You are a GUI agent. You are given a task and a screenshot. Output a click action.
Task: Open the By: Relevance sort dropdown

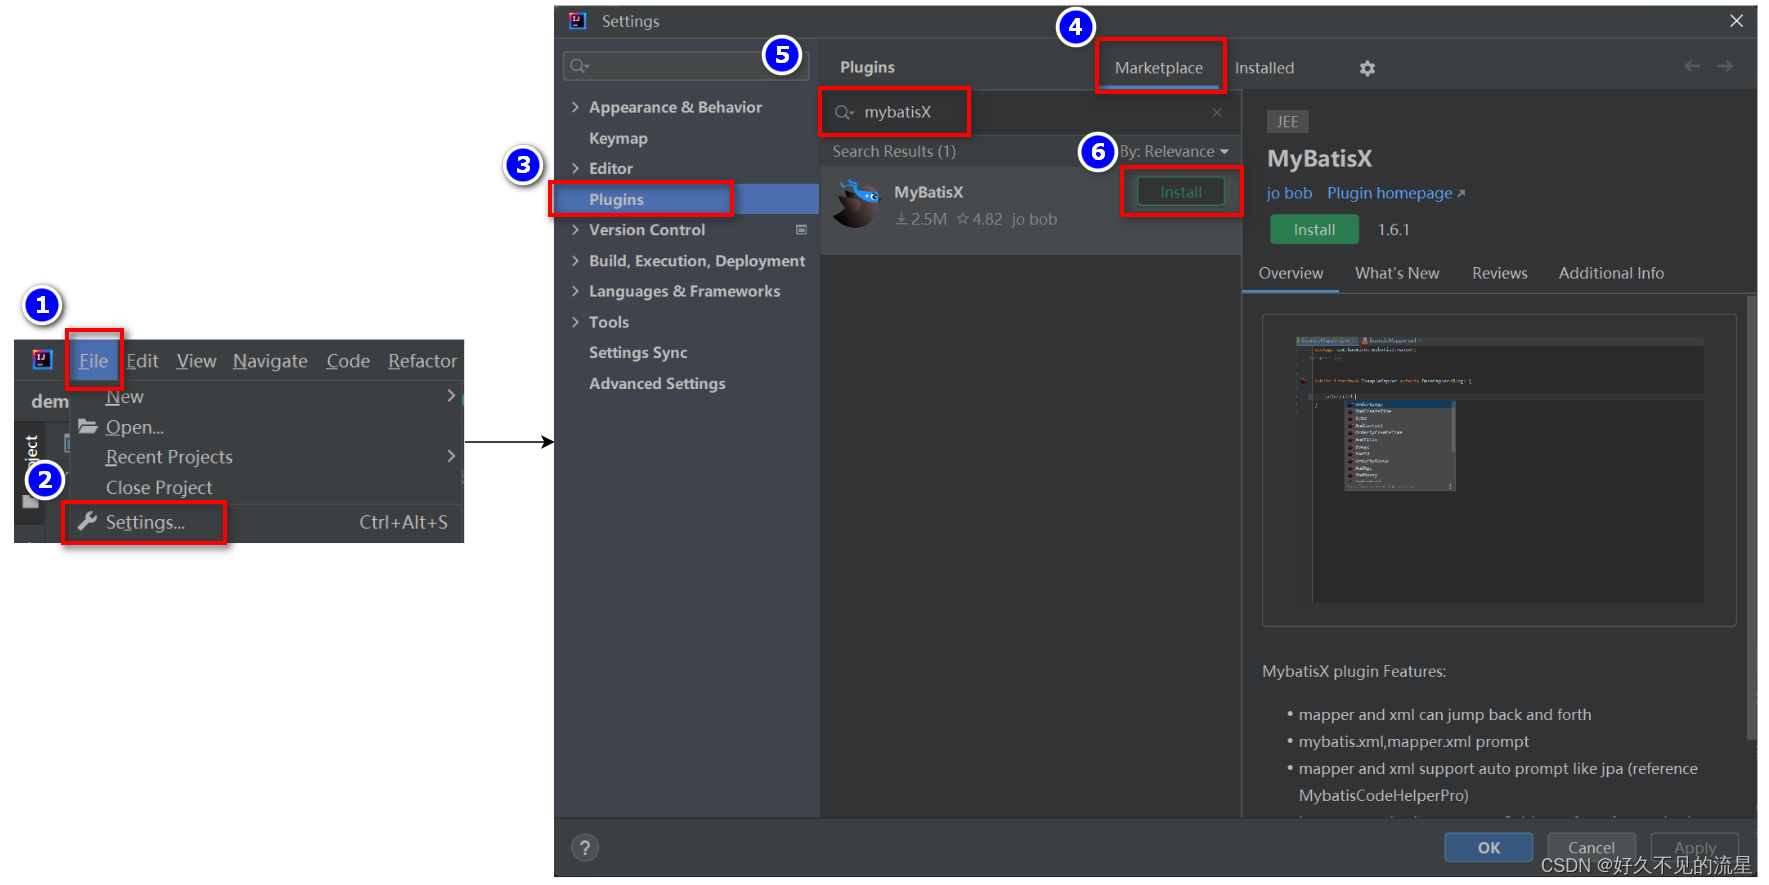tap(1174, 152)
